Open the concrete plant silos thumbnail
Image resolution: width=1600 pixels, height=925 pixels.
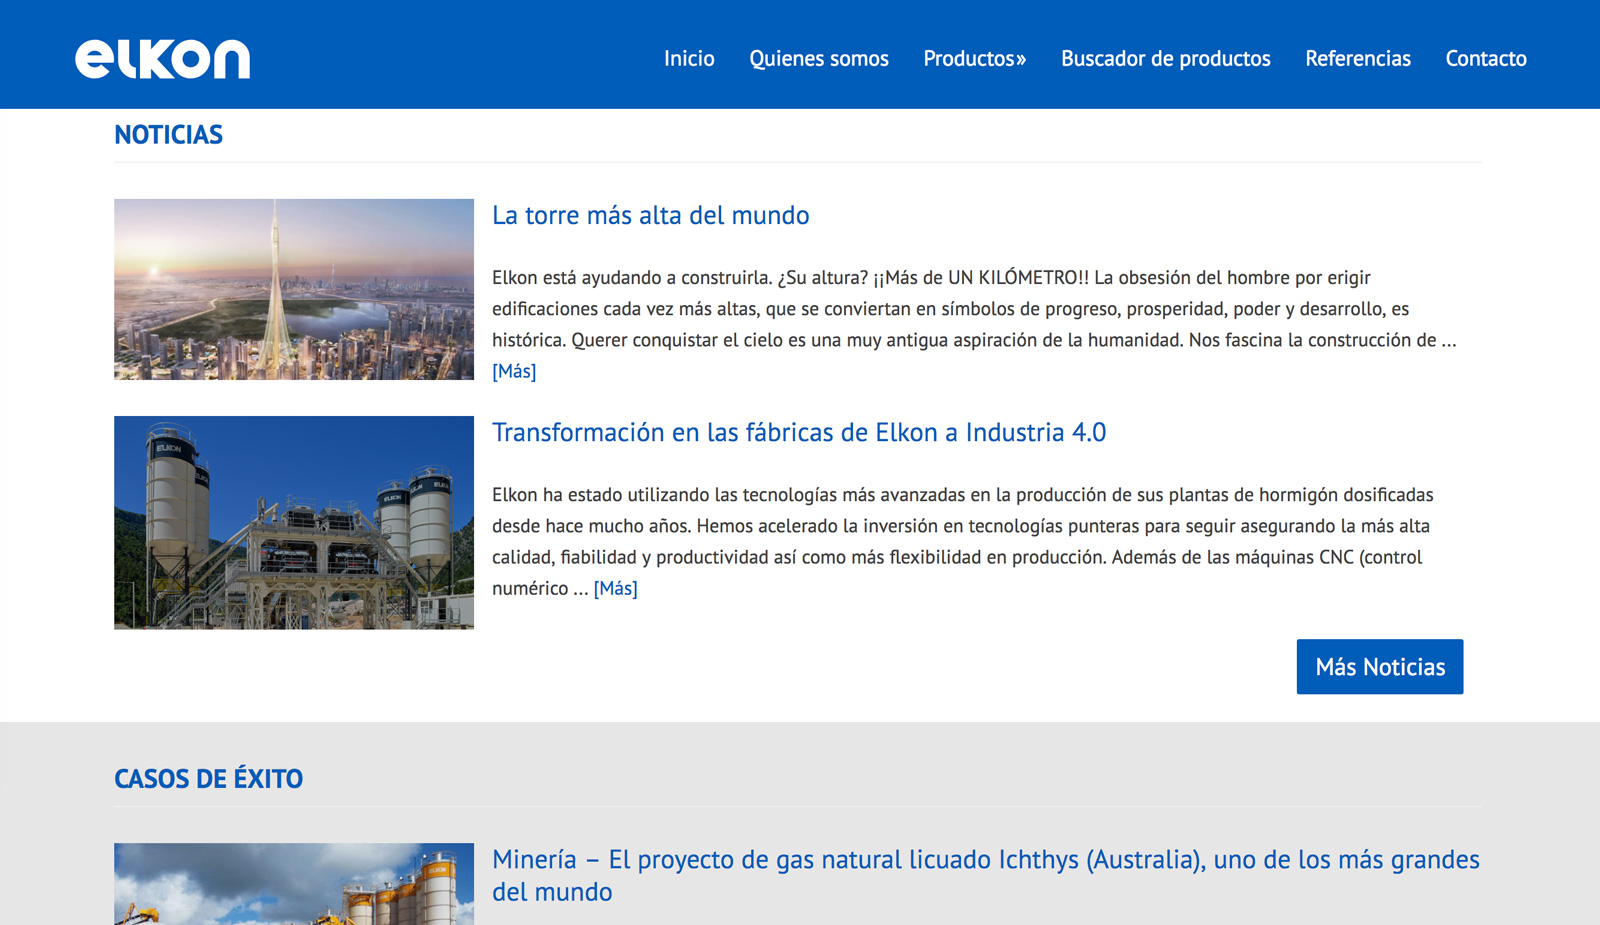pyautogui.click(x=294, y=522)
